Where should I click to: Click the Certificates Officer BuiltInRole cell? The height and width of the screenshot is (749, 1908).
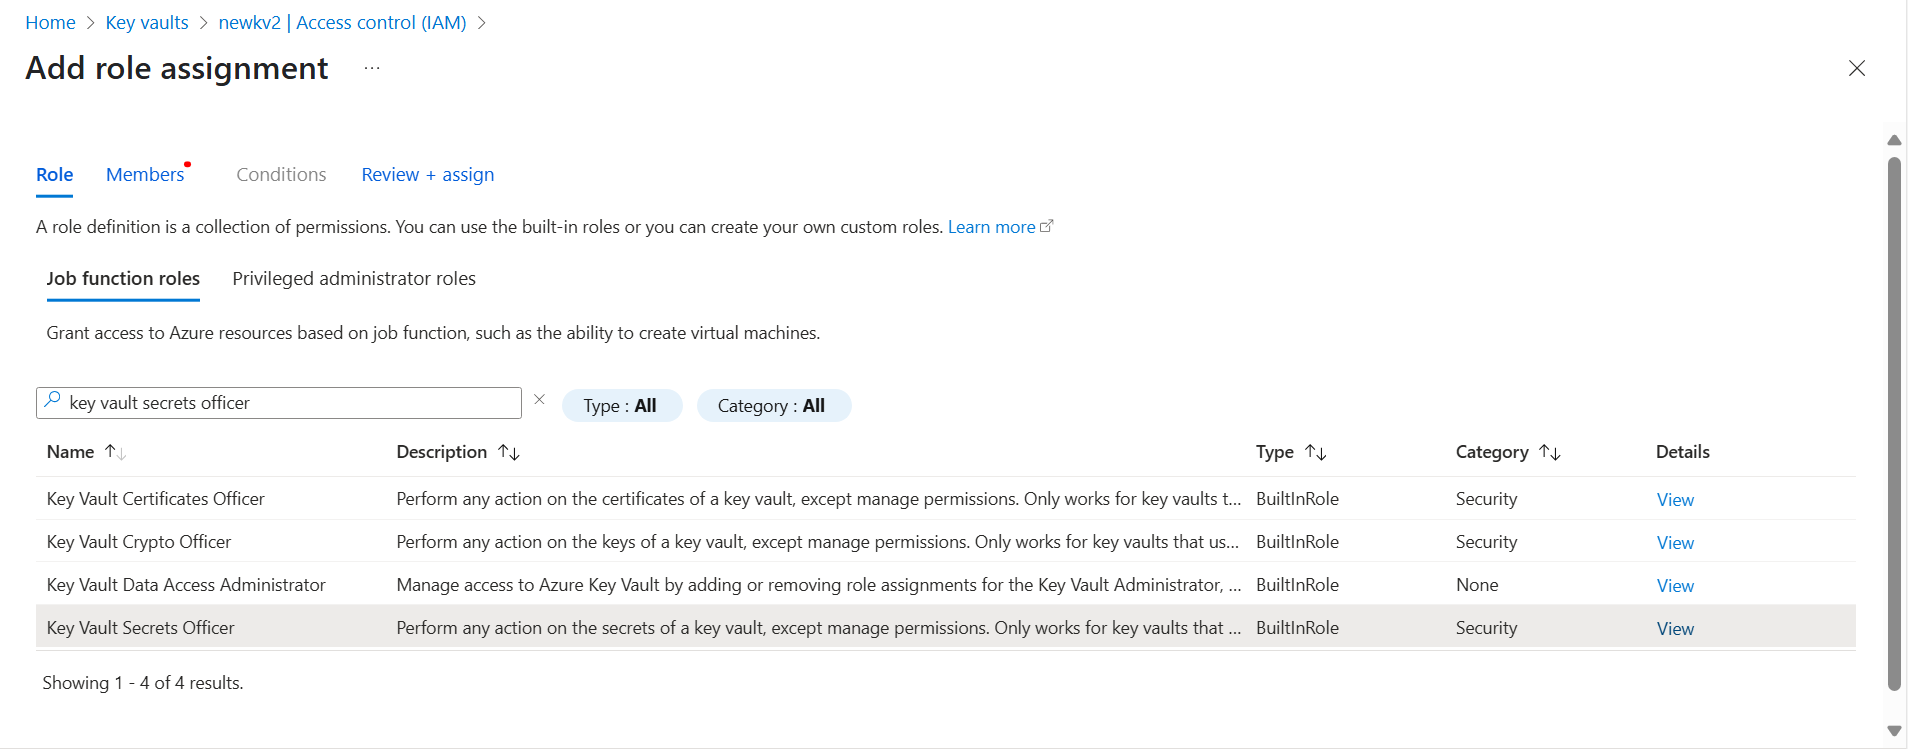(1297, 498)
